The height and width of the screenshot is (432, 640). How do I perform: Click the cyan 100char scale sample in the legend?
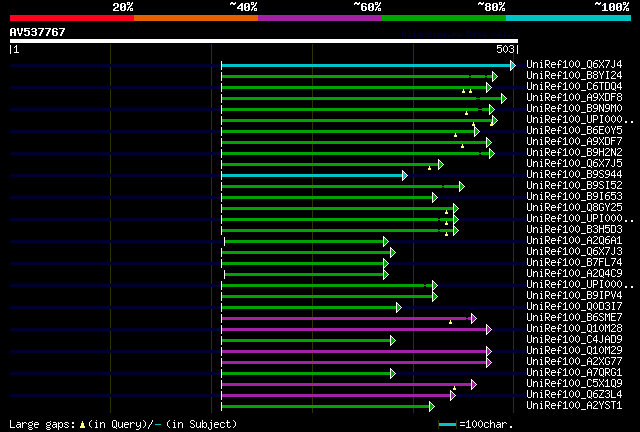point(447,425)
